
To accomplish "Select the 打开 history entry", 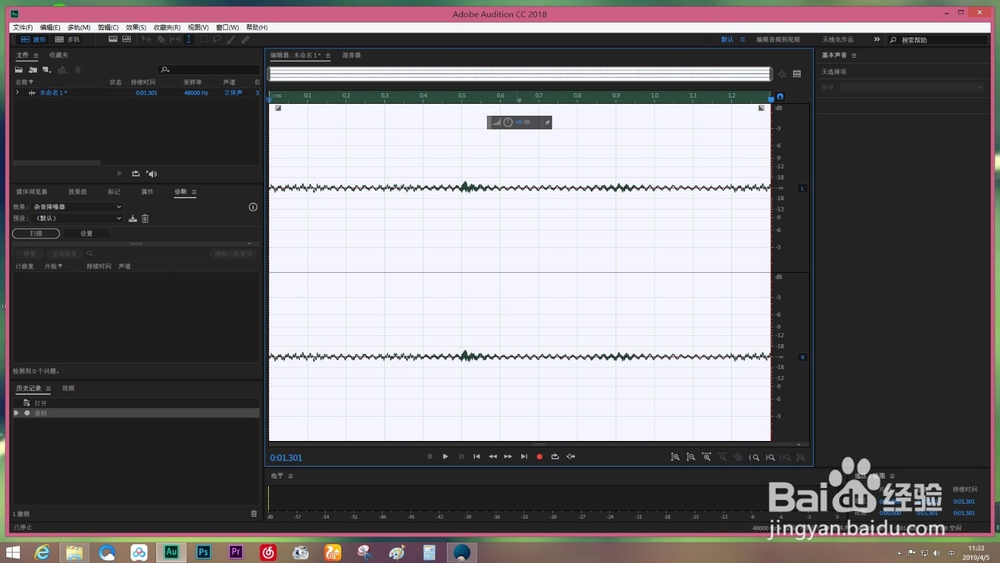I will pyautogui.click(x=136, y=403).
